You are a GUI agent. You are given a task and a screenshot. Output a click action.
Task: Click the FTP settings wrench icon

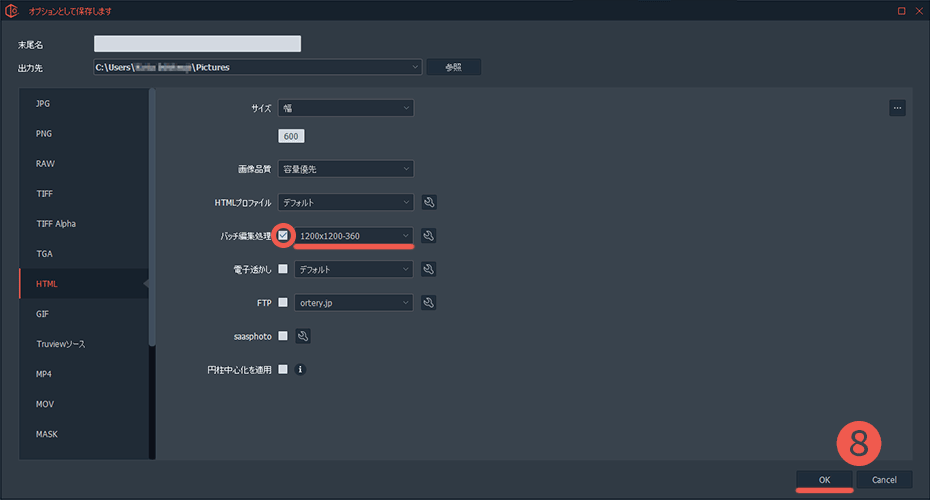(429, 302)
